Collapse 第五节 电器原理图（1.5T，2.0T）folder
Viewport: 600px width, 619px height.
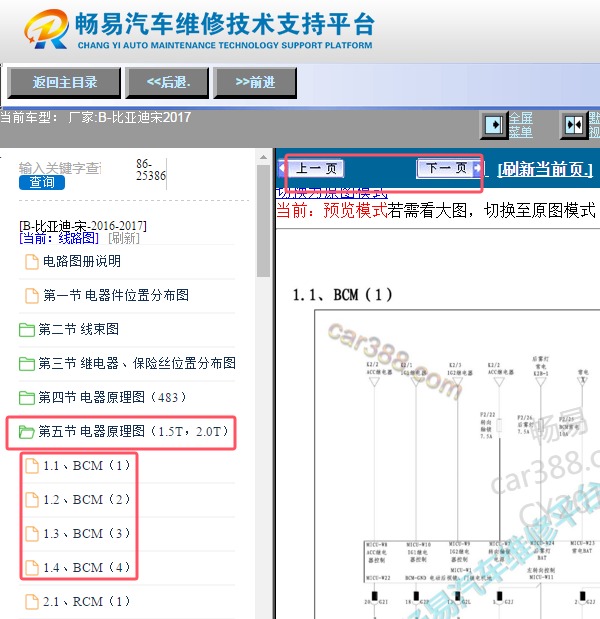tap(133, 431)
